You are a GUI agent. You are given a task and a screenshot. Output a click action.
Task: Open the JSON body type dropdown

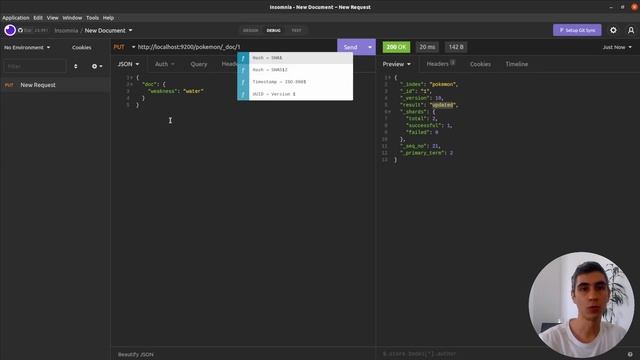[x=128, y=64]
